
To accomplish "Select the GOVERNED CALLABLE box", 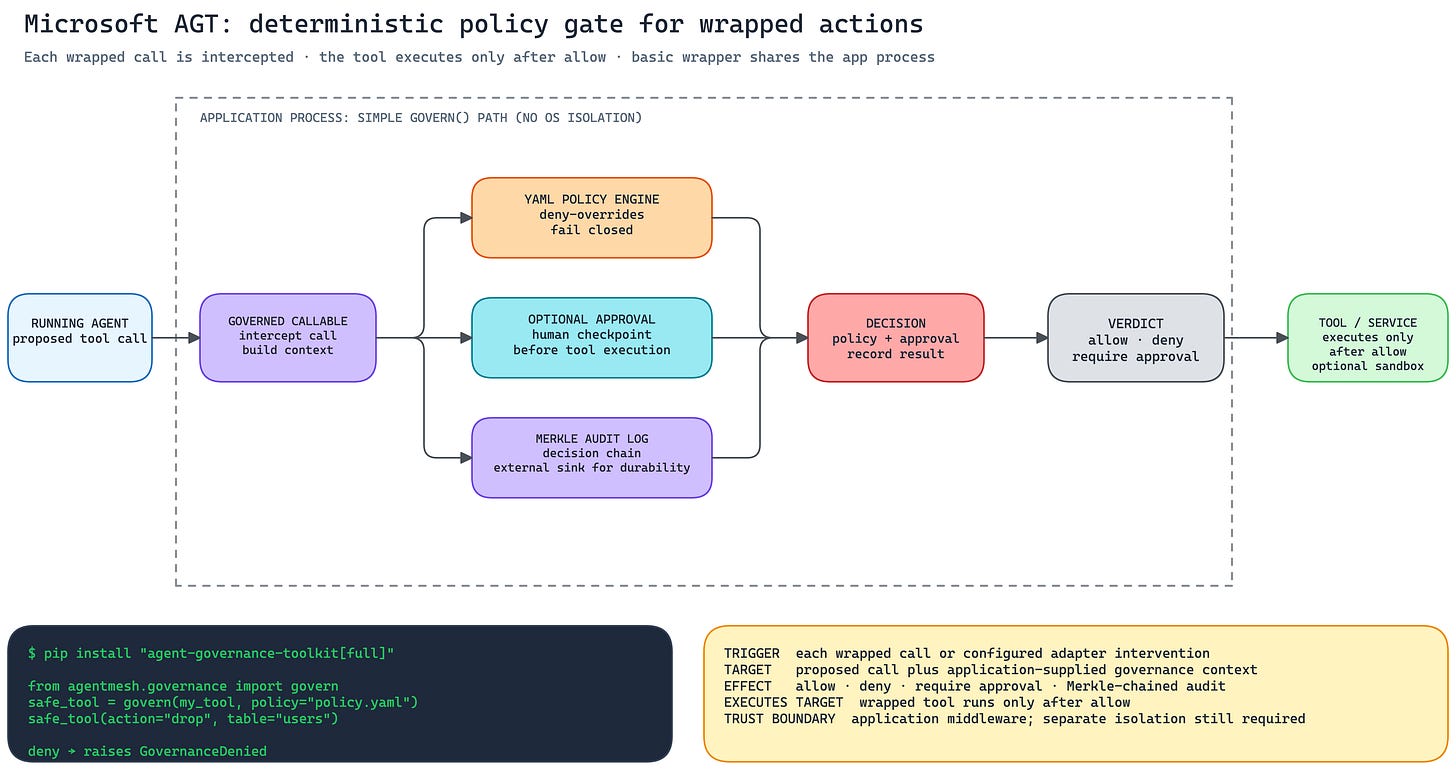I will [x=288, y=338].
